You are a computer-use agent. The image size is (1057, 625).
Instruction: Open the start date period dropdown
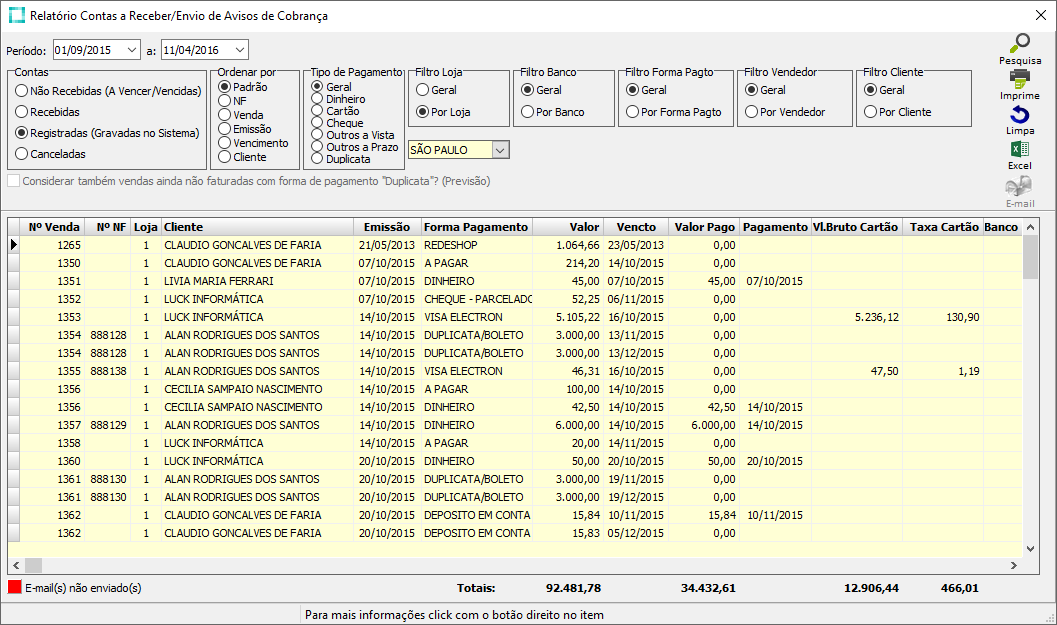[x=132, y=50]
